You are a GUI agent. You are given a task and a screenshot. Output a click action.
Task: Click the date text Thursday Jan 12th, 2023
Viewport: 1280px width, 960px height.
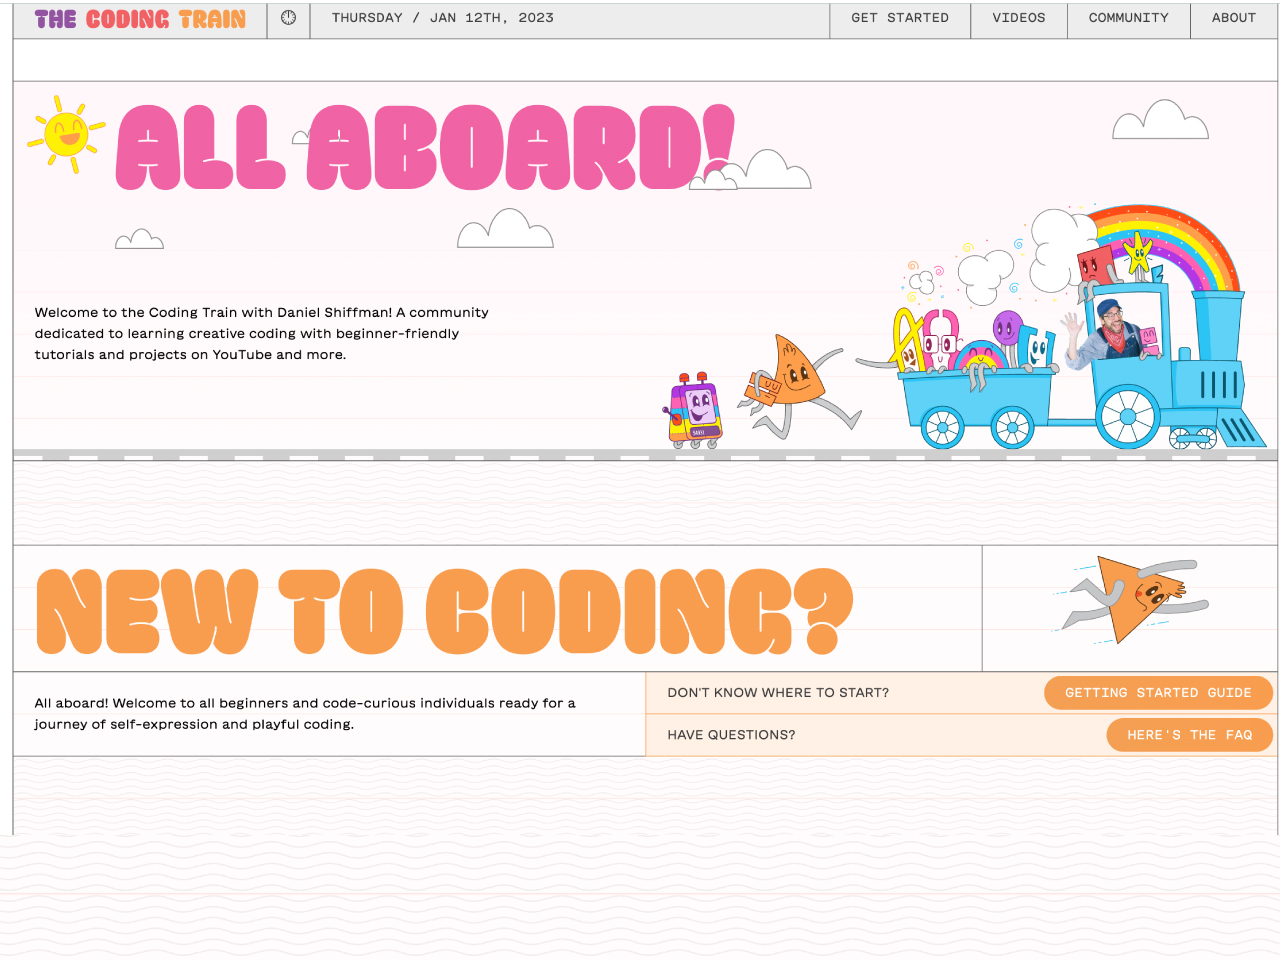[443, 18]
